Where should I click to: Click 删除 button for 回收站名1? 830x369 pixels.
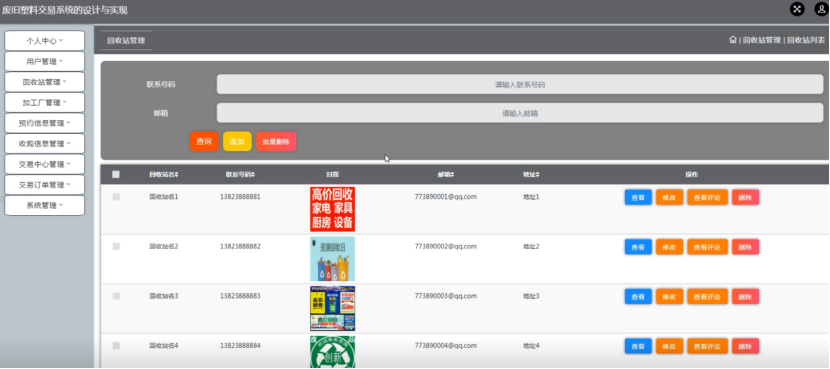[745, 197]
